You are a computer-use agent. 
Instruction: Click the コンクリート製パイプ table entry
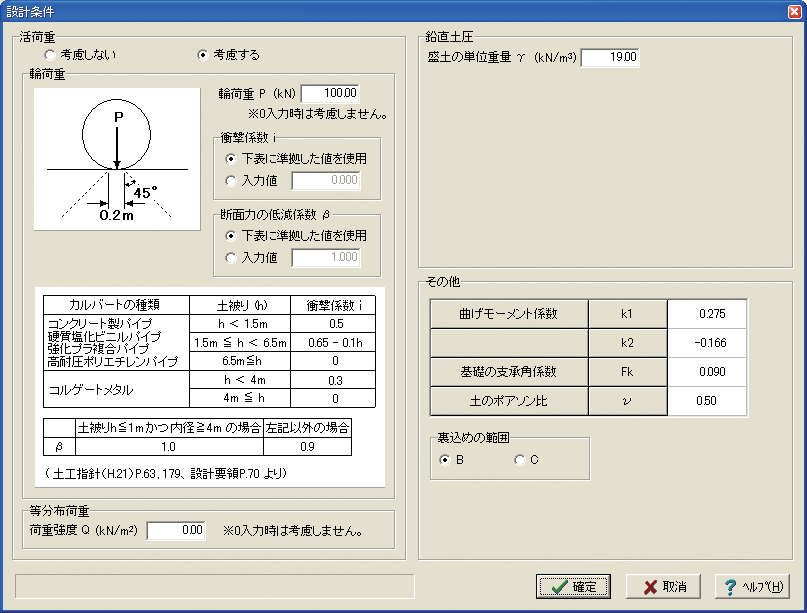point(99,324)
